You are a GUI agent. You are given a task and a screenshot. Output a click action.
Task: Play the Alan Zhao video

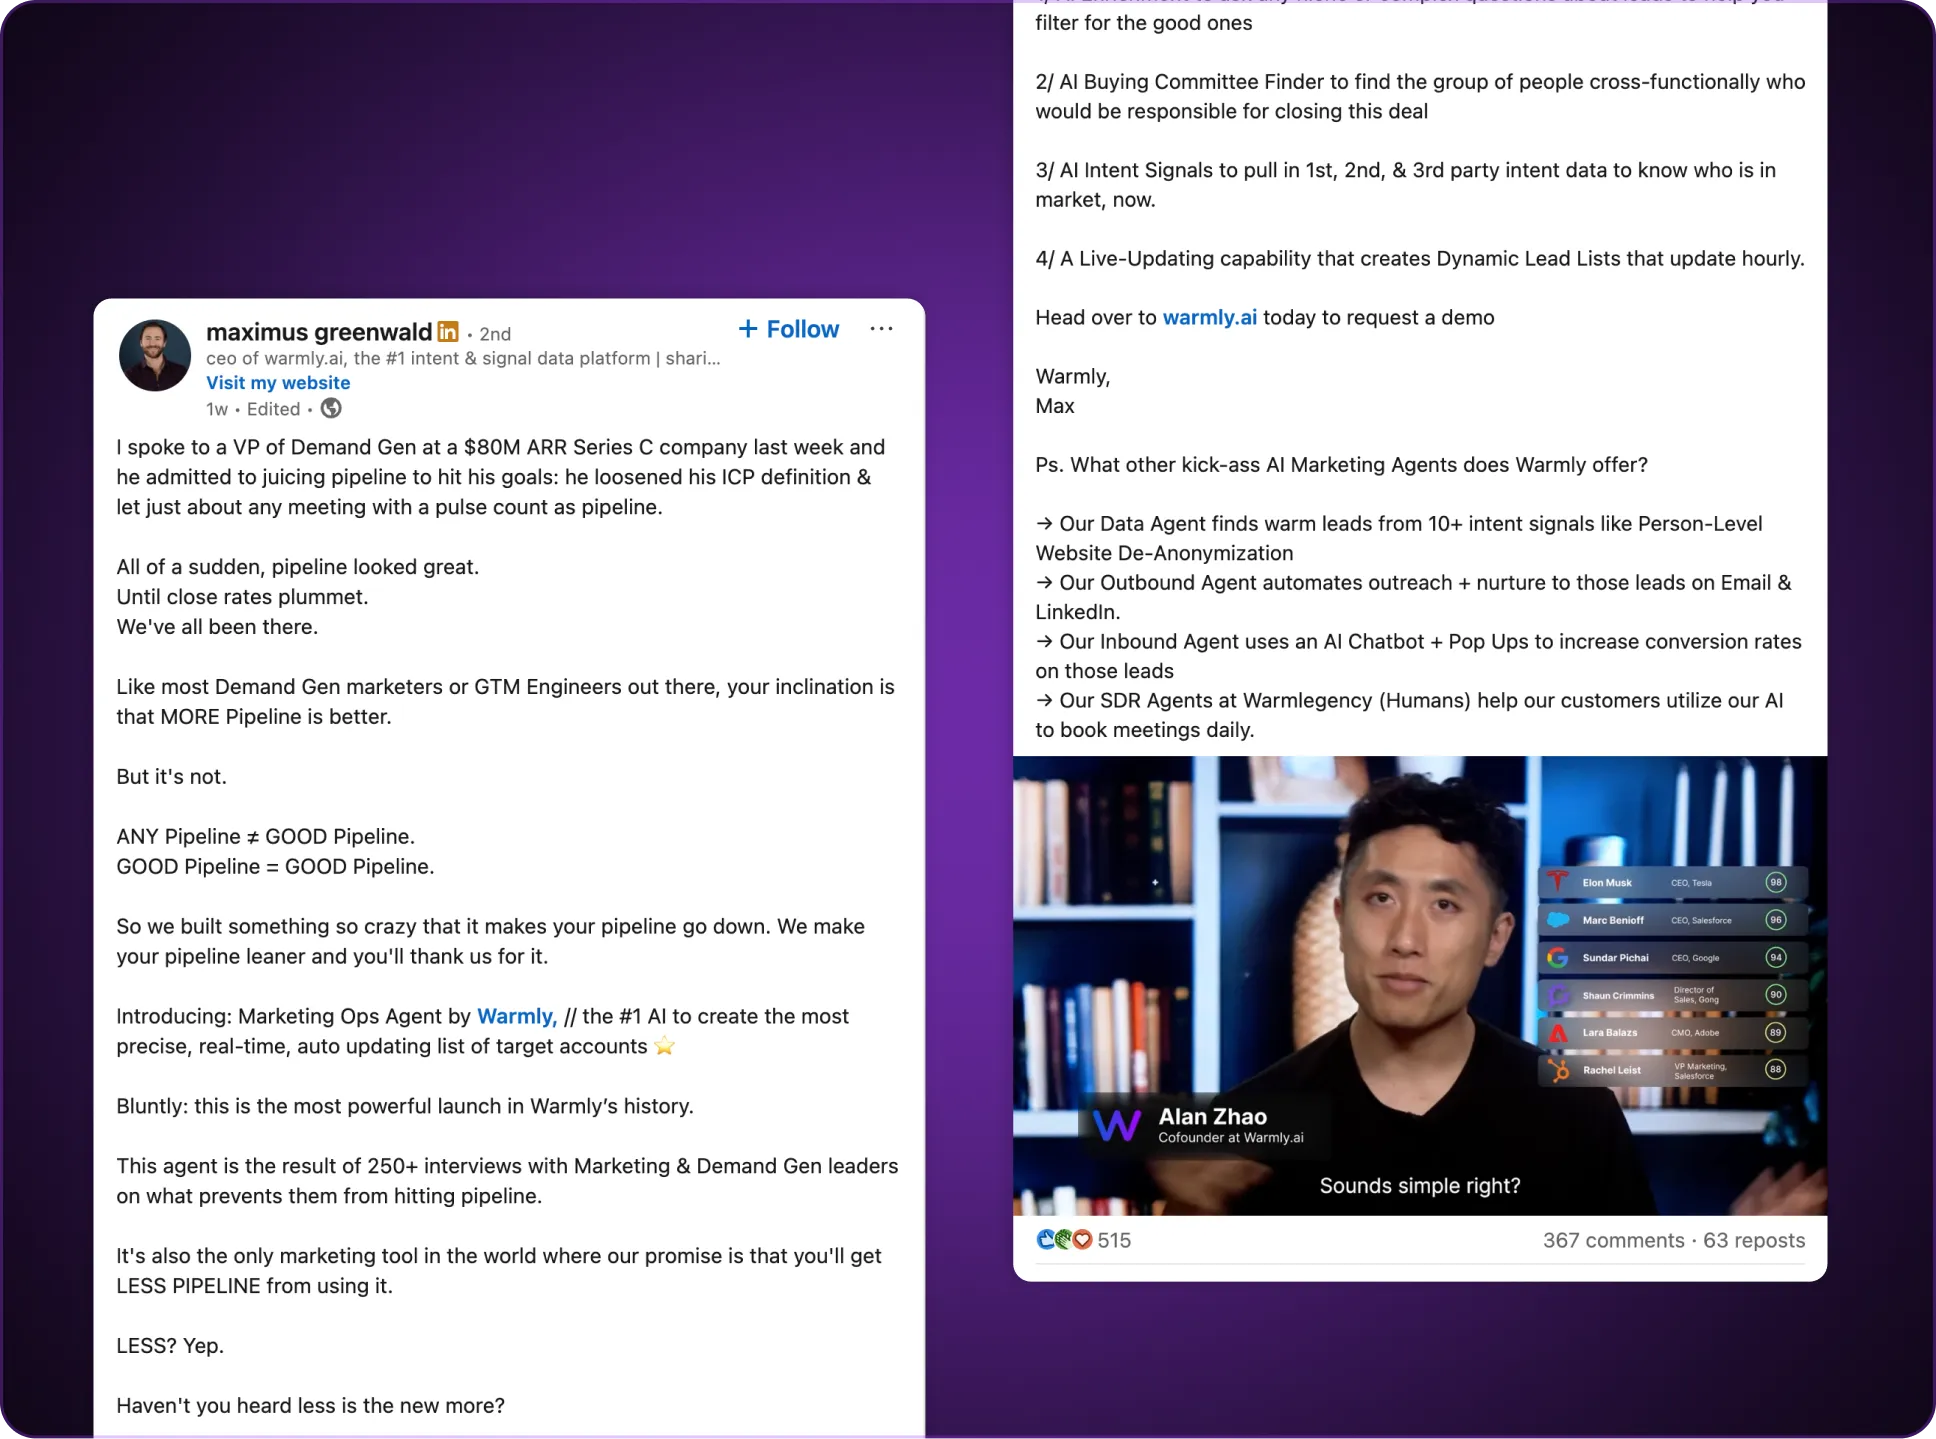tap(1419, 985)
